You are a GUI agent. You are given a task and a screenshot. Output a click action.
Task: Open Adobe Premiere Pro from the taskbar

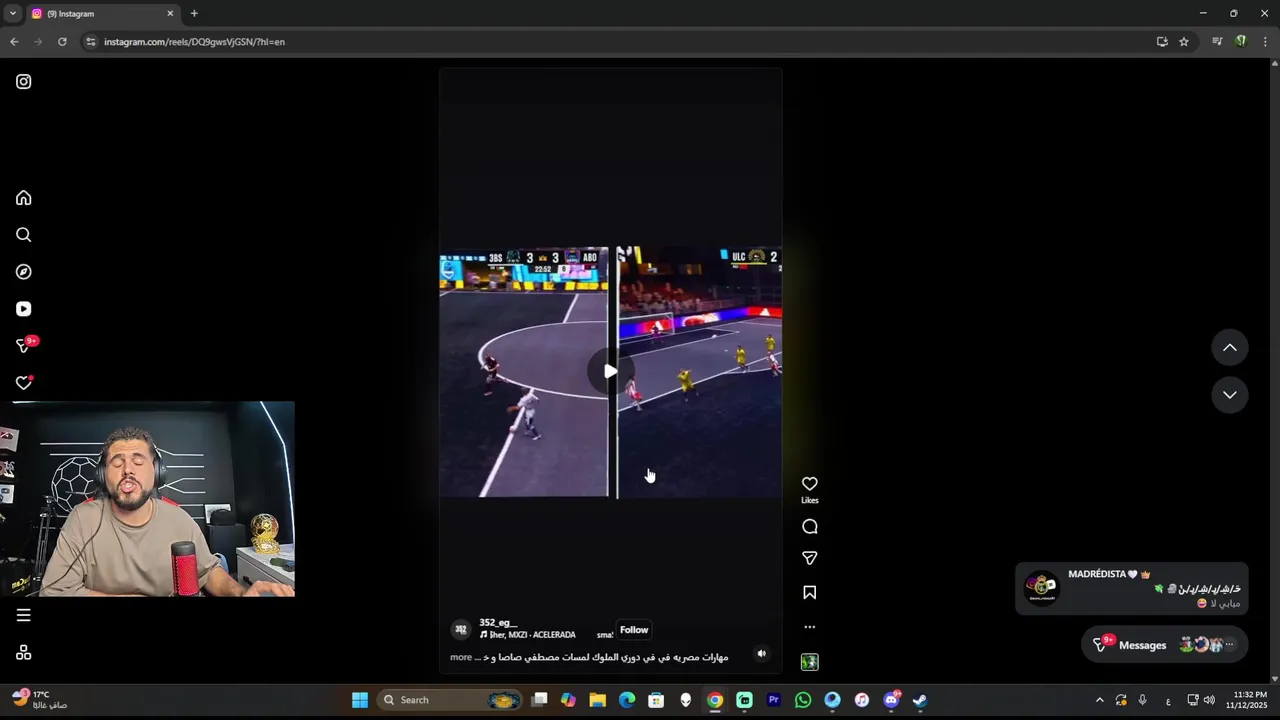(x=774, y=700)
